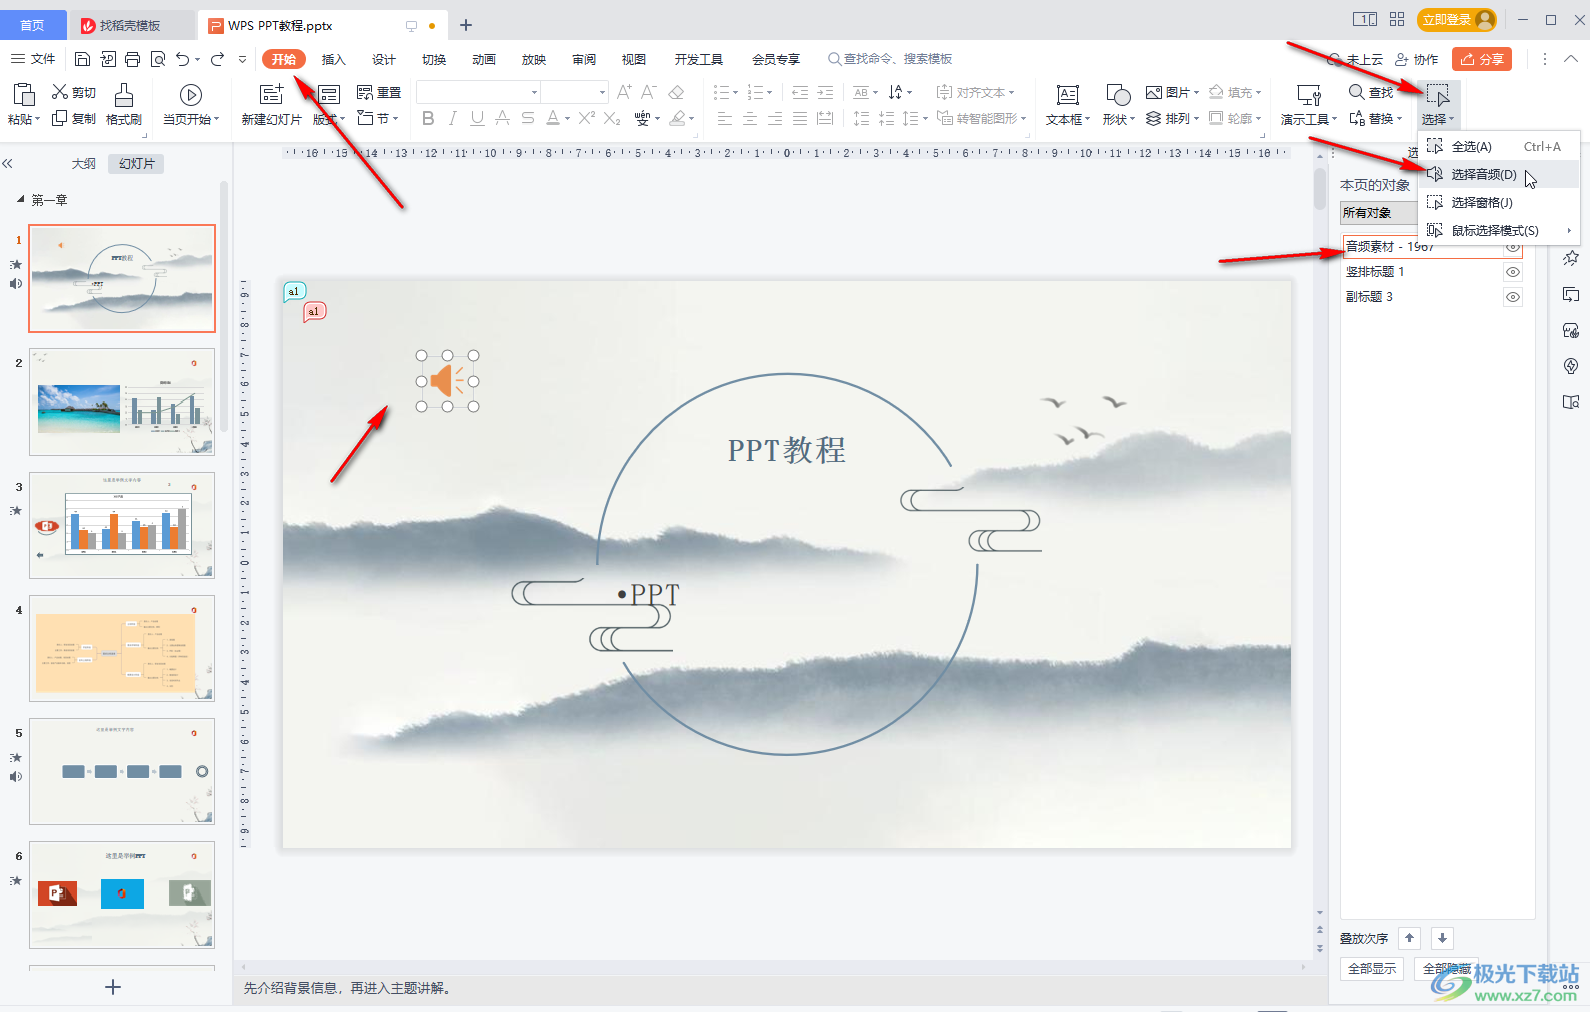The width and height of the screenshot is (1590, 1012).
Task: Toggle Bold formatting
Action: click(x=428, y=118)
